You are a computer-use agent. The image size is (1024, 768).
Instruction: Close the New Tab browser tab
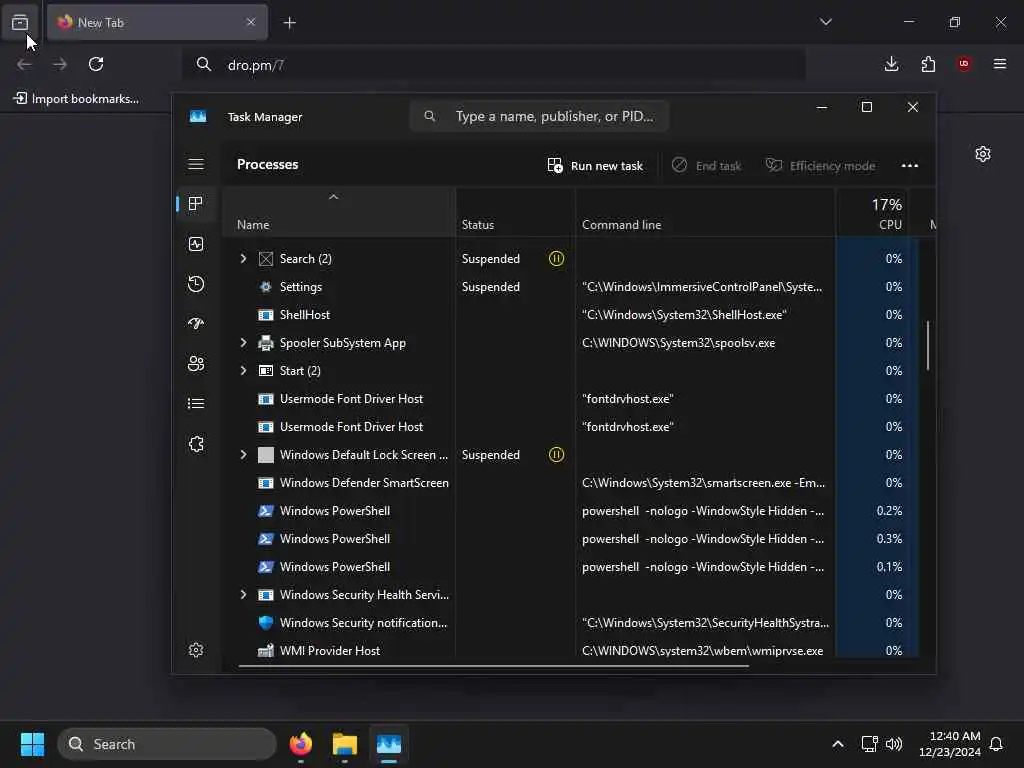click(251, 22)
